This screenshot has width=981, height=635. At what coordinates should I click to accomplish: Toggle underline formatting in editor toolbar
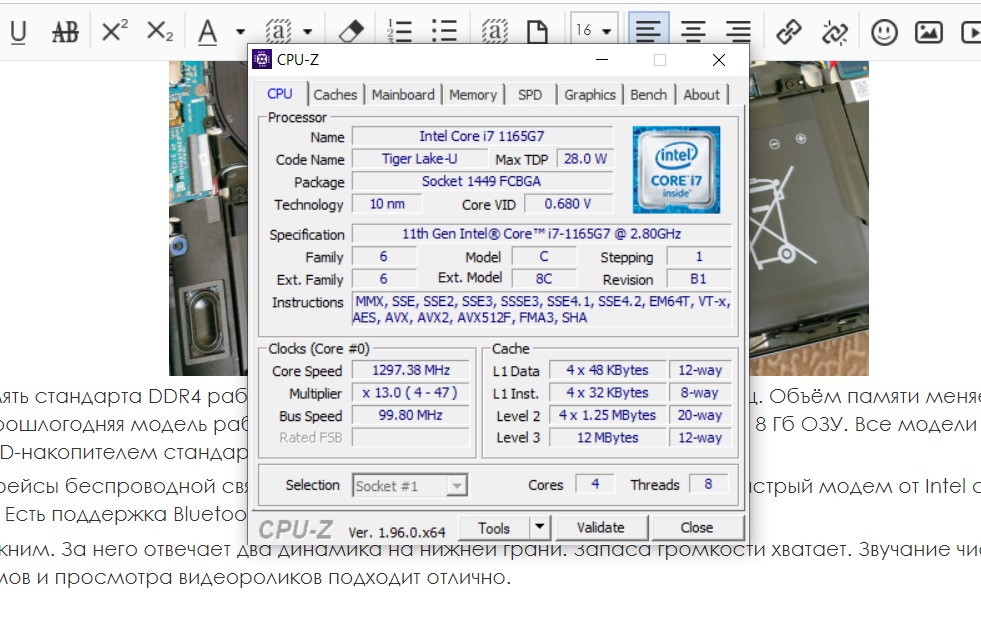pyautogui.click(x=18, y=31)
